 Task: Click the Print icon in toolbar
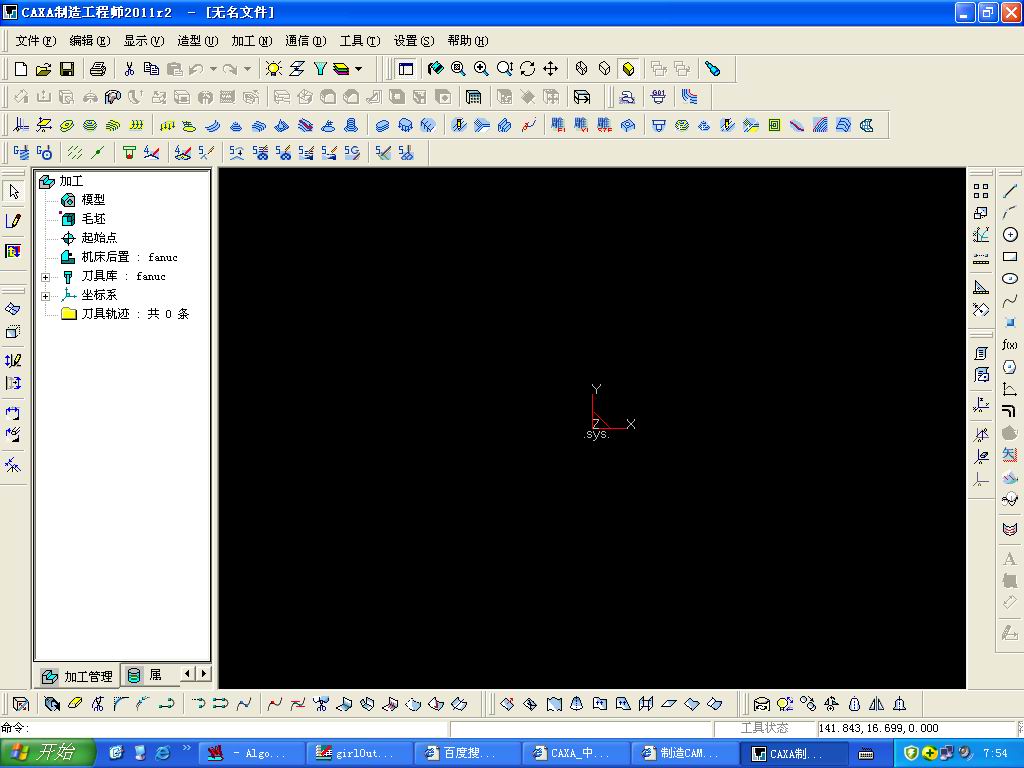[97, 69]
